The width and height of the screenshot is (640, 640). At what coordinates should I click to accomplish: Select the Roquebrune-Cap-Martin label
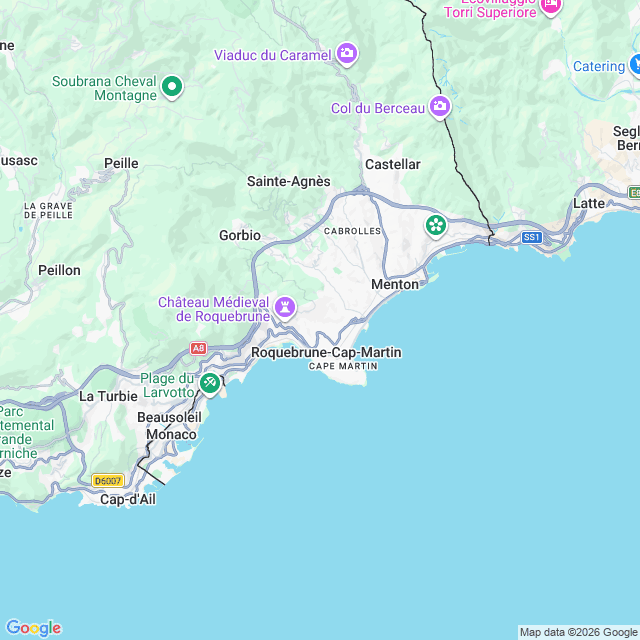point(326,352)
